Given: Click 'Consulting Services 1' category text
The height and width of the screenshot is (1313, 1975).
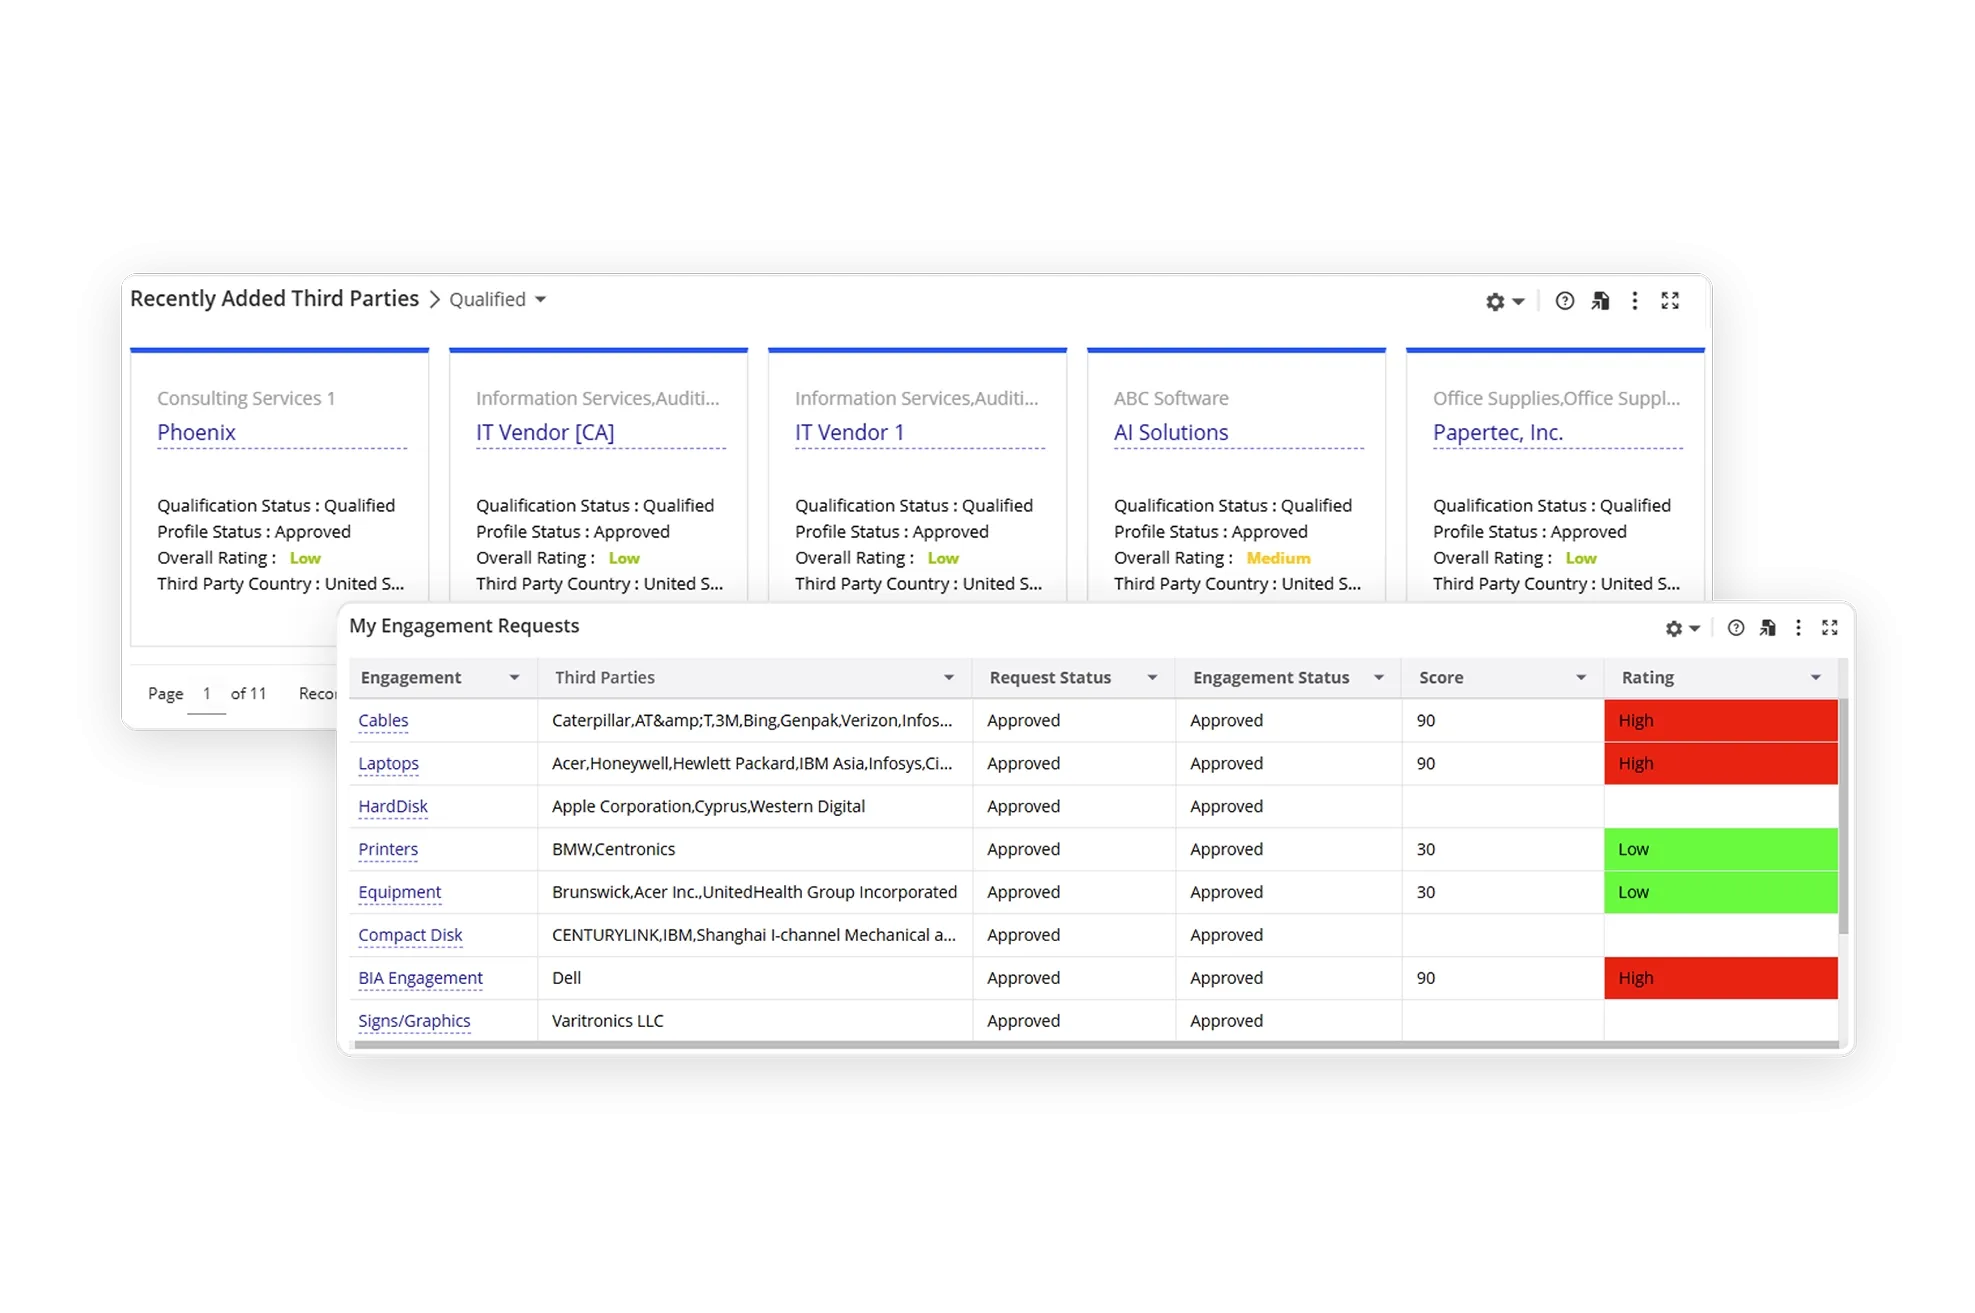Looking at the screenshot, I should [x=246, y=398].
